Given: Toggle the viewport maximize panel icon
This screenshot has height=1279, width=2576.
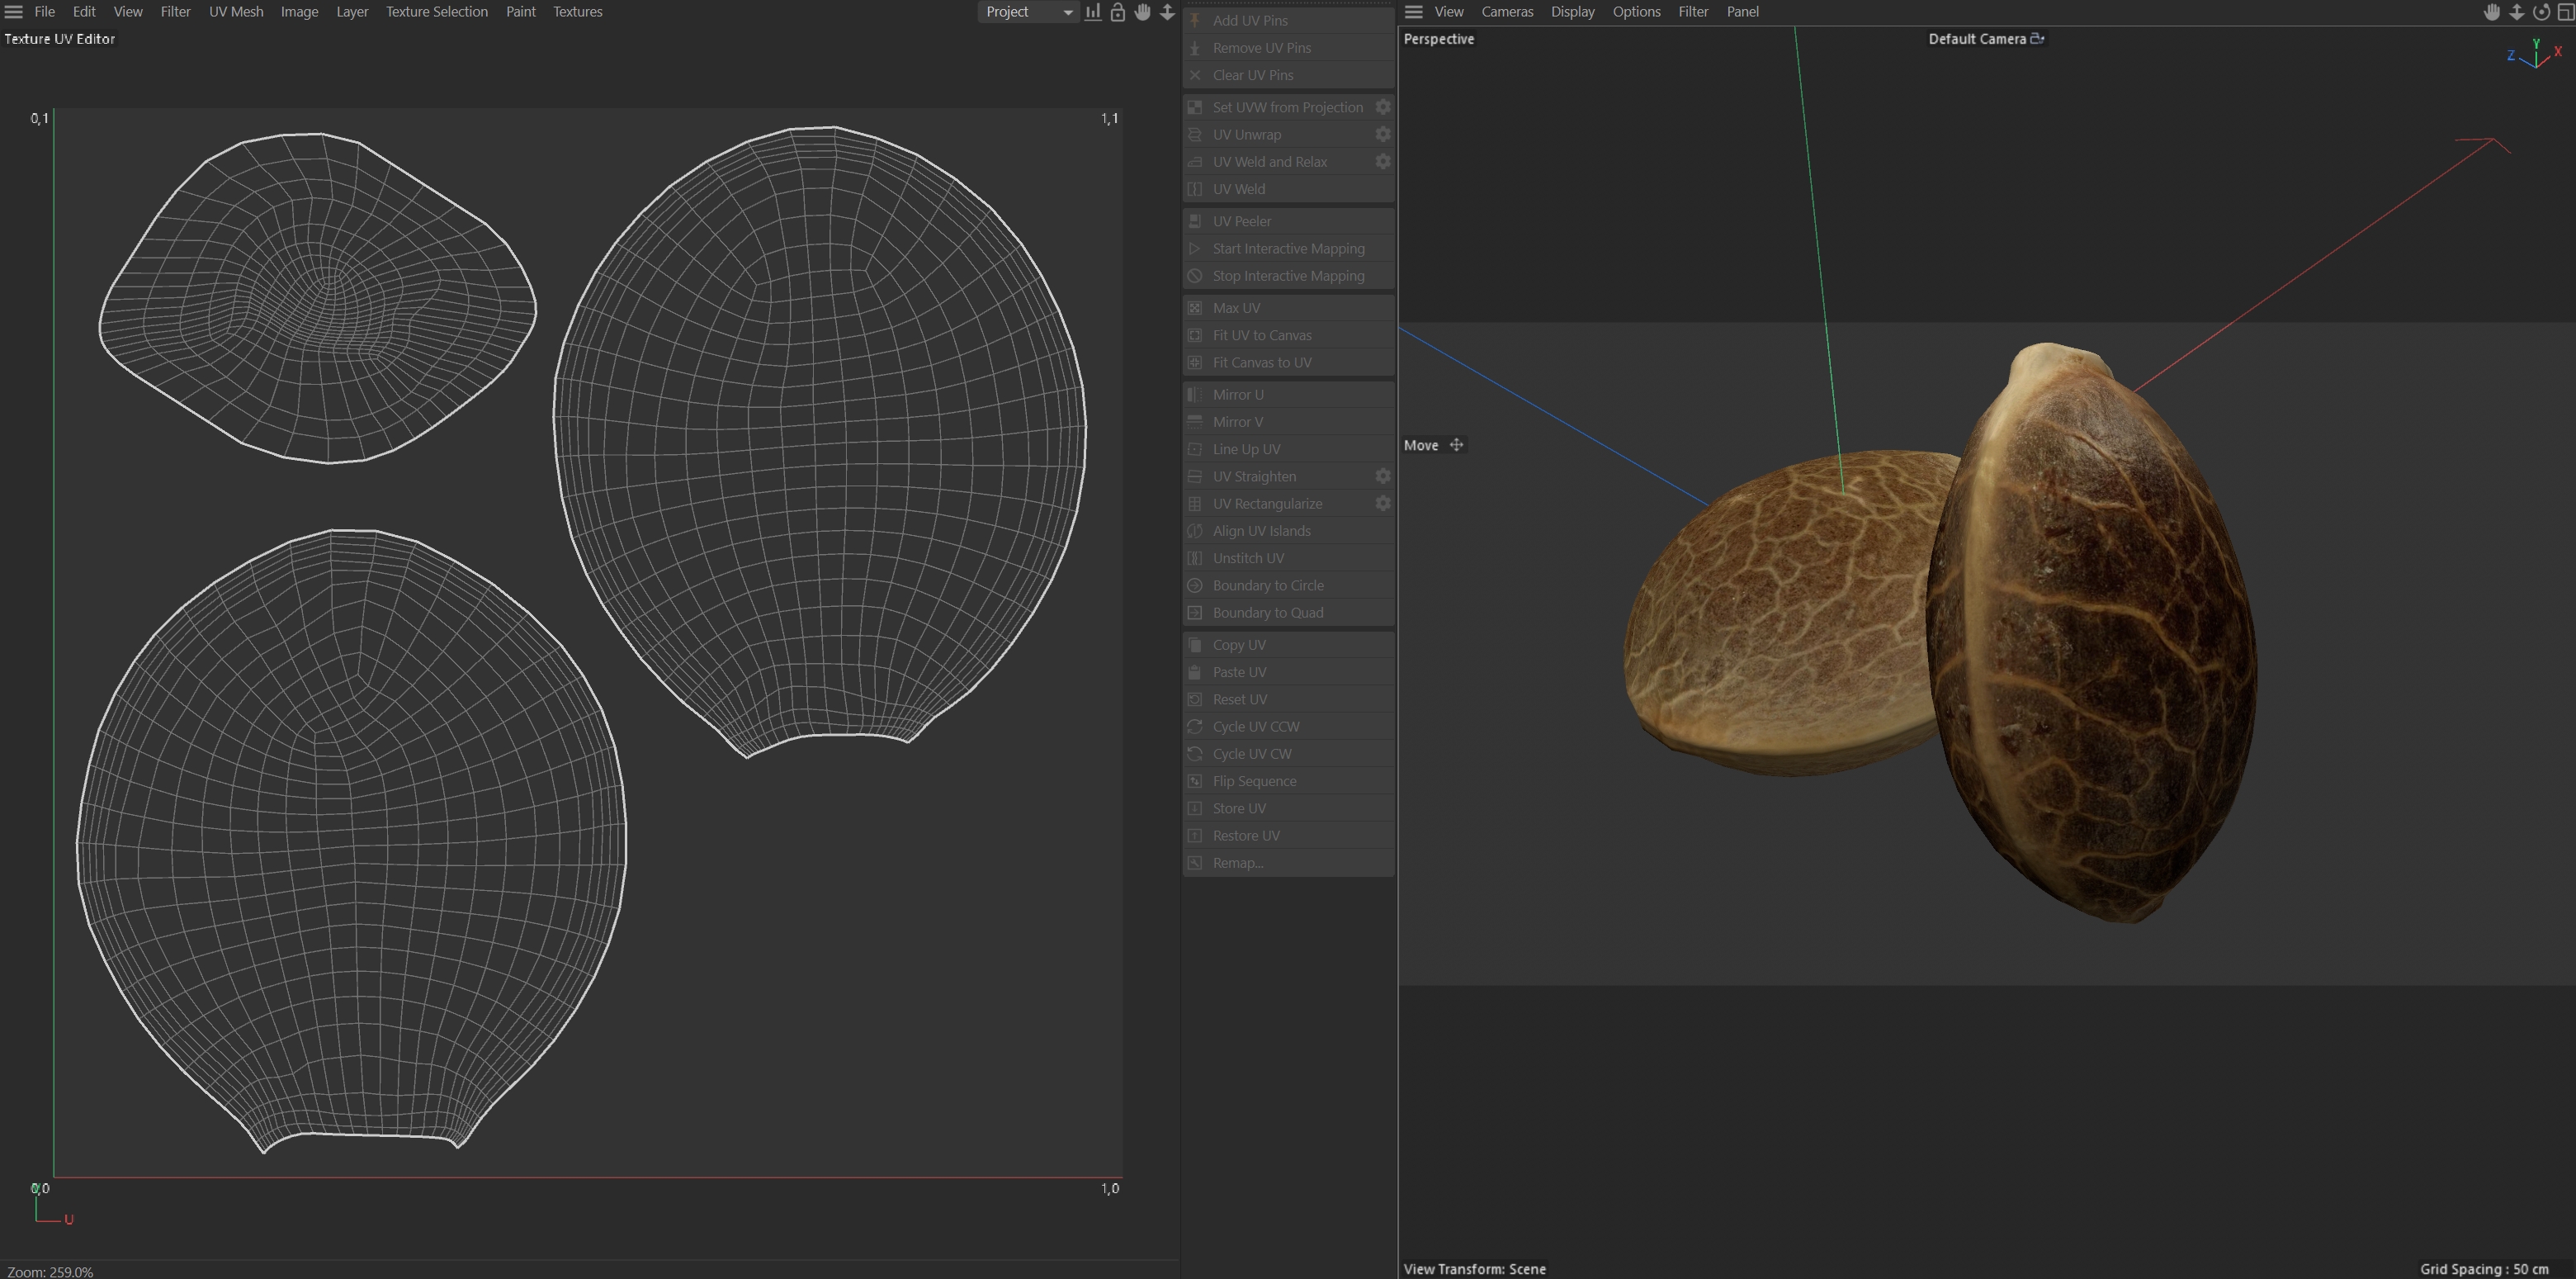Looking at the screenshot, I should [2565, 12].
